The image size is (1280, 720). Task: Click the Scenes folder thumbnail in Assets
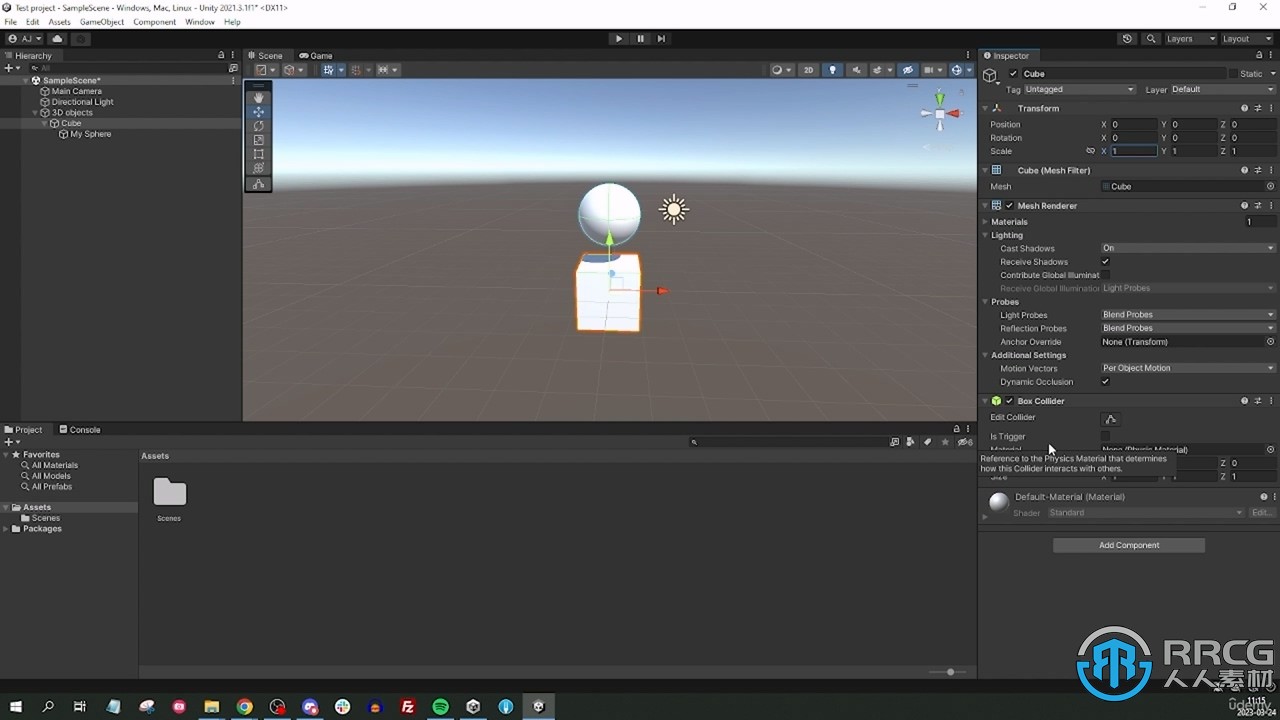169,492
